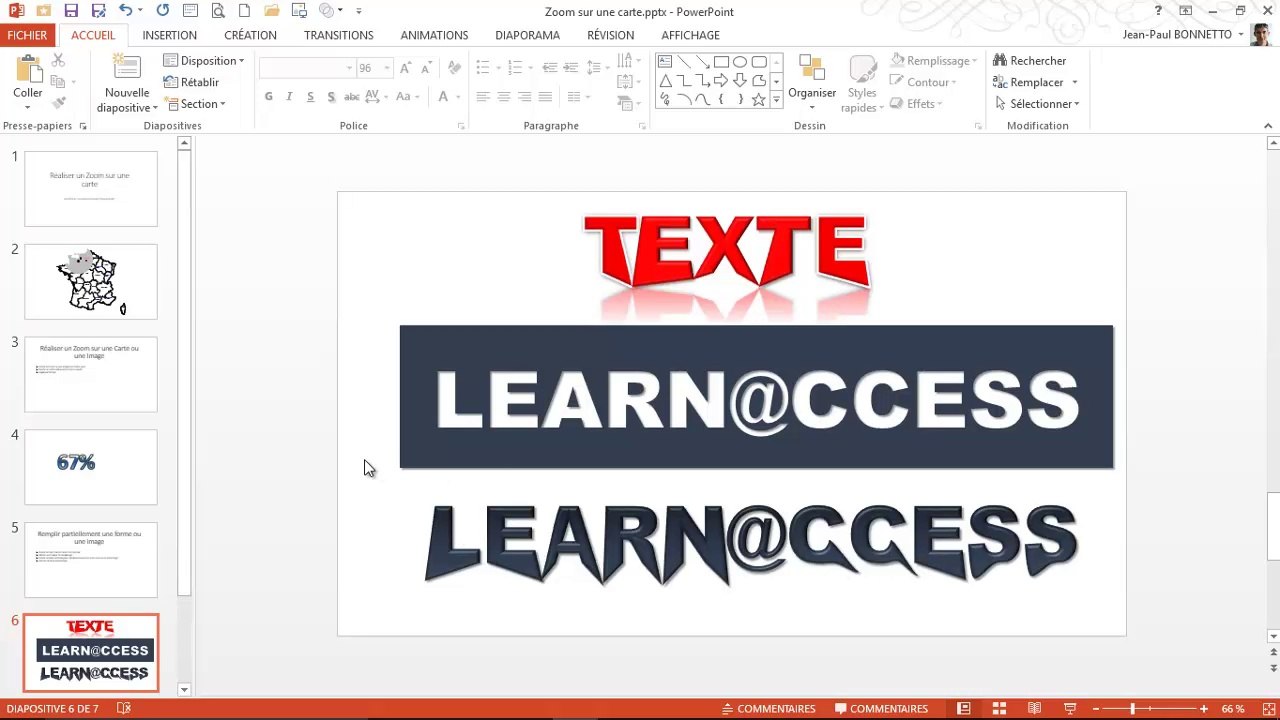Image resolution: width=1280 pixels, height=720 pixels.
Task: Open the FICHIER tab
Action: click(27, 35)
